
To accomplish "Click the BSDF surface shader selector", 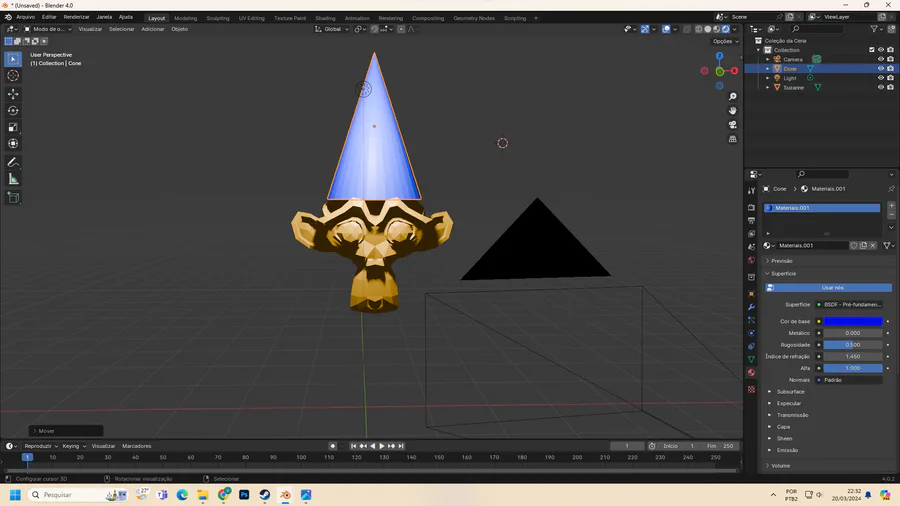I will [x=849, y=305].
